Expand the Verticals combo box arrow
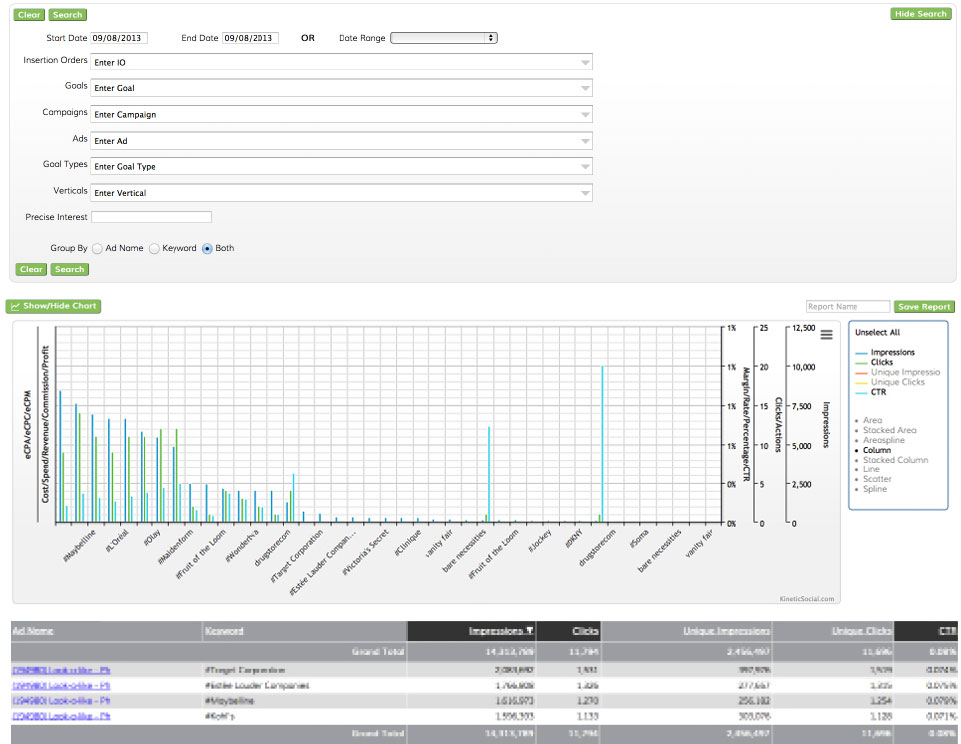 [x=585, y=193]
